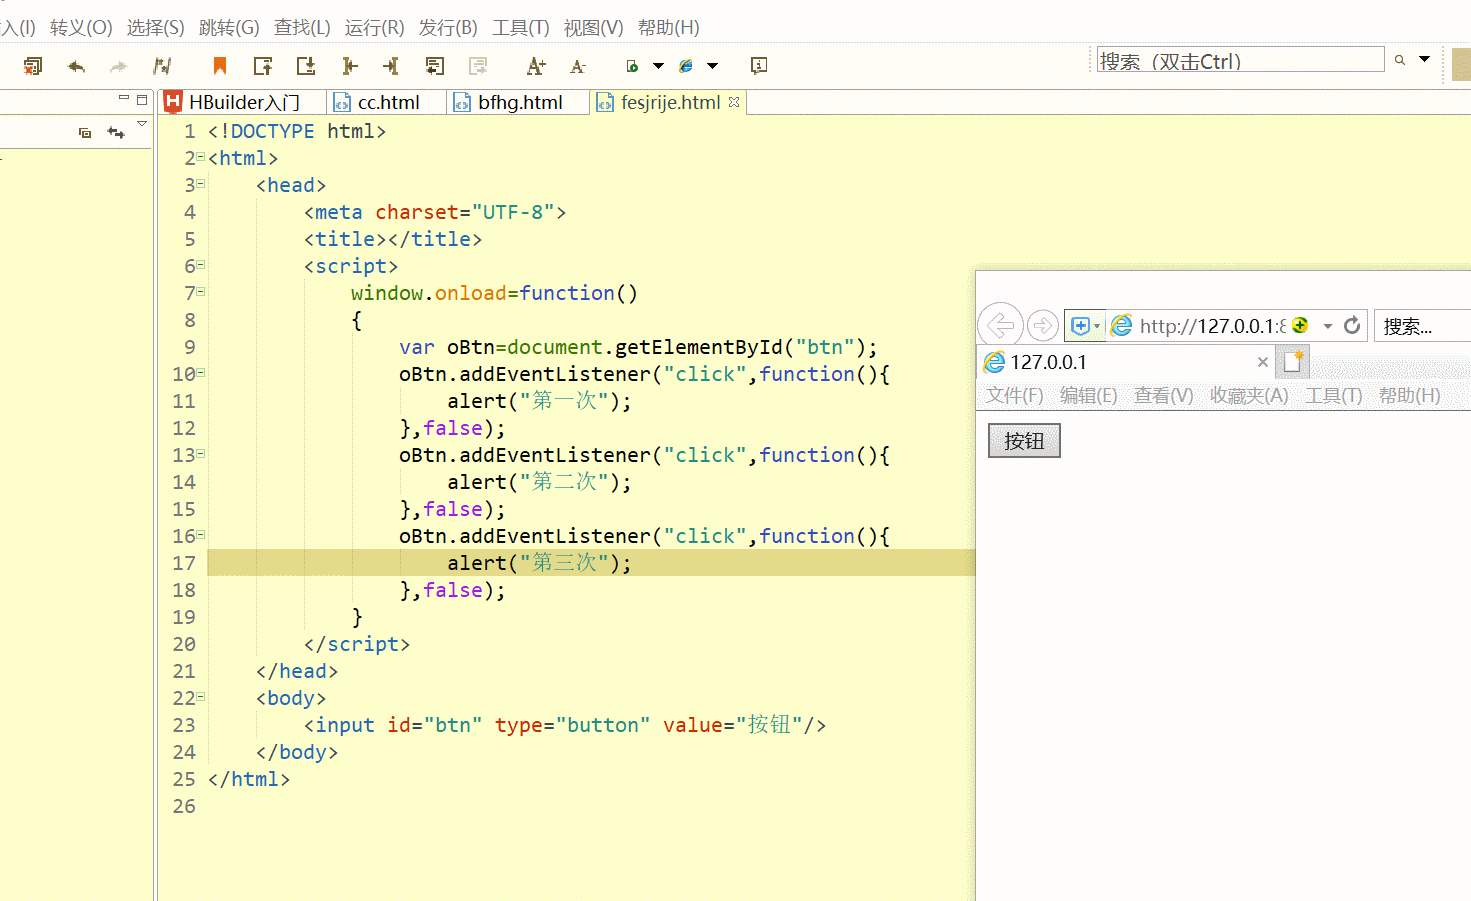The width and height of the screenshot is (1471, 901).
Task: Open the browser selection dropdown arrow
Action: 712,66
